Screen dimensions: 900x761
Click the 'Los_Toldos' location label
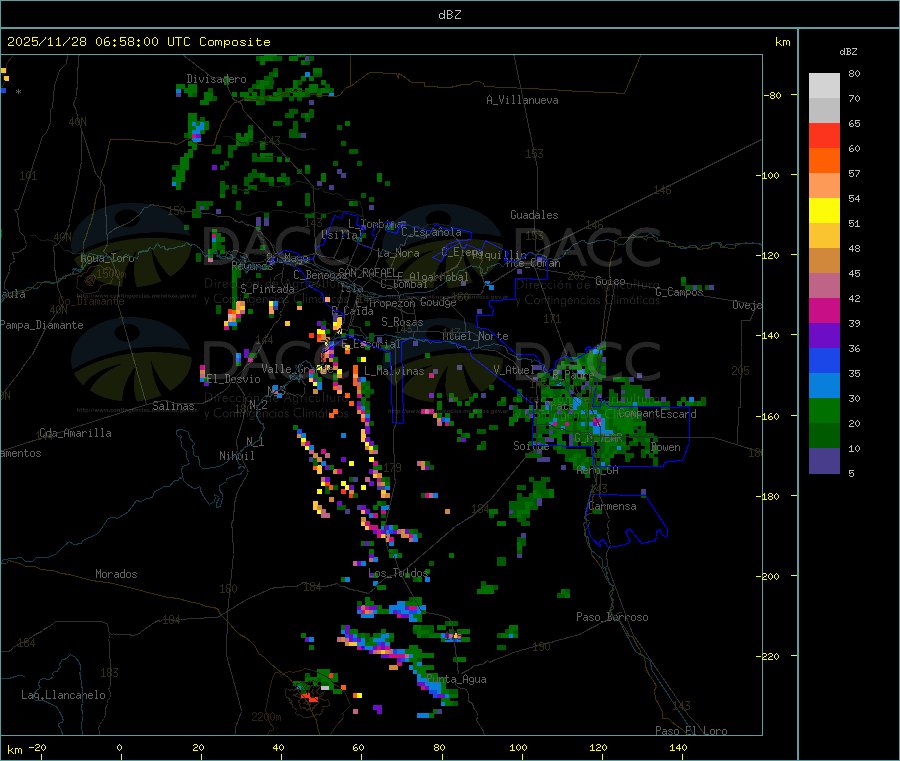[398, 573]
